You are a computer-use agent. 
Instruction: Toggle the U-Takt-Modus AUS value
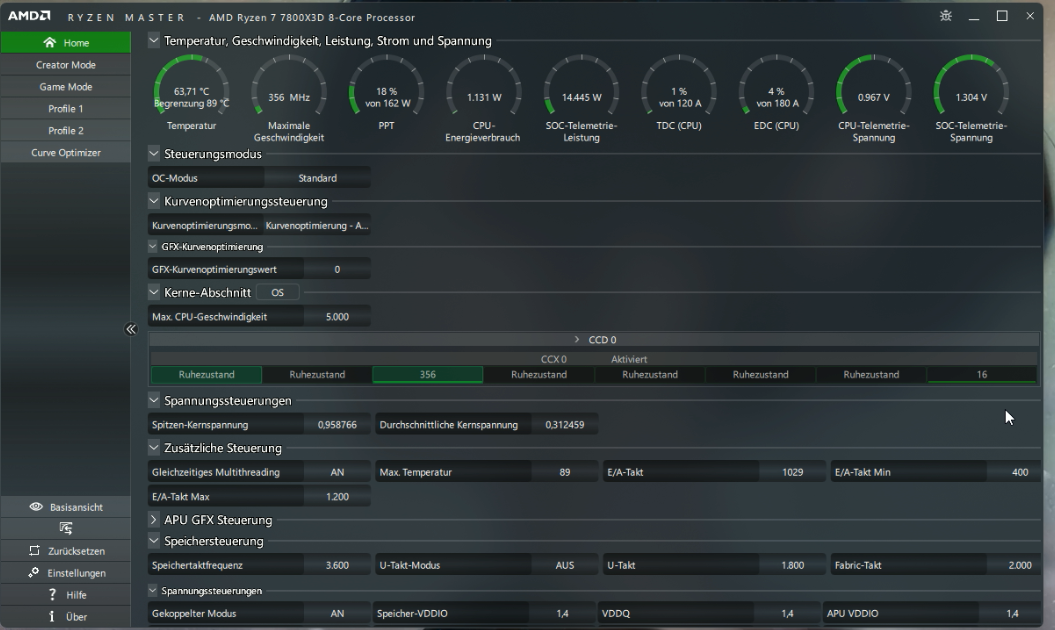coord(565,565)
